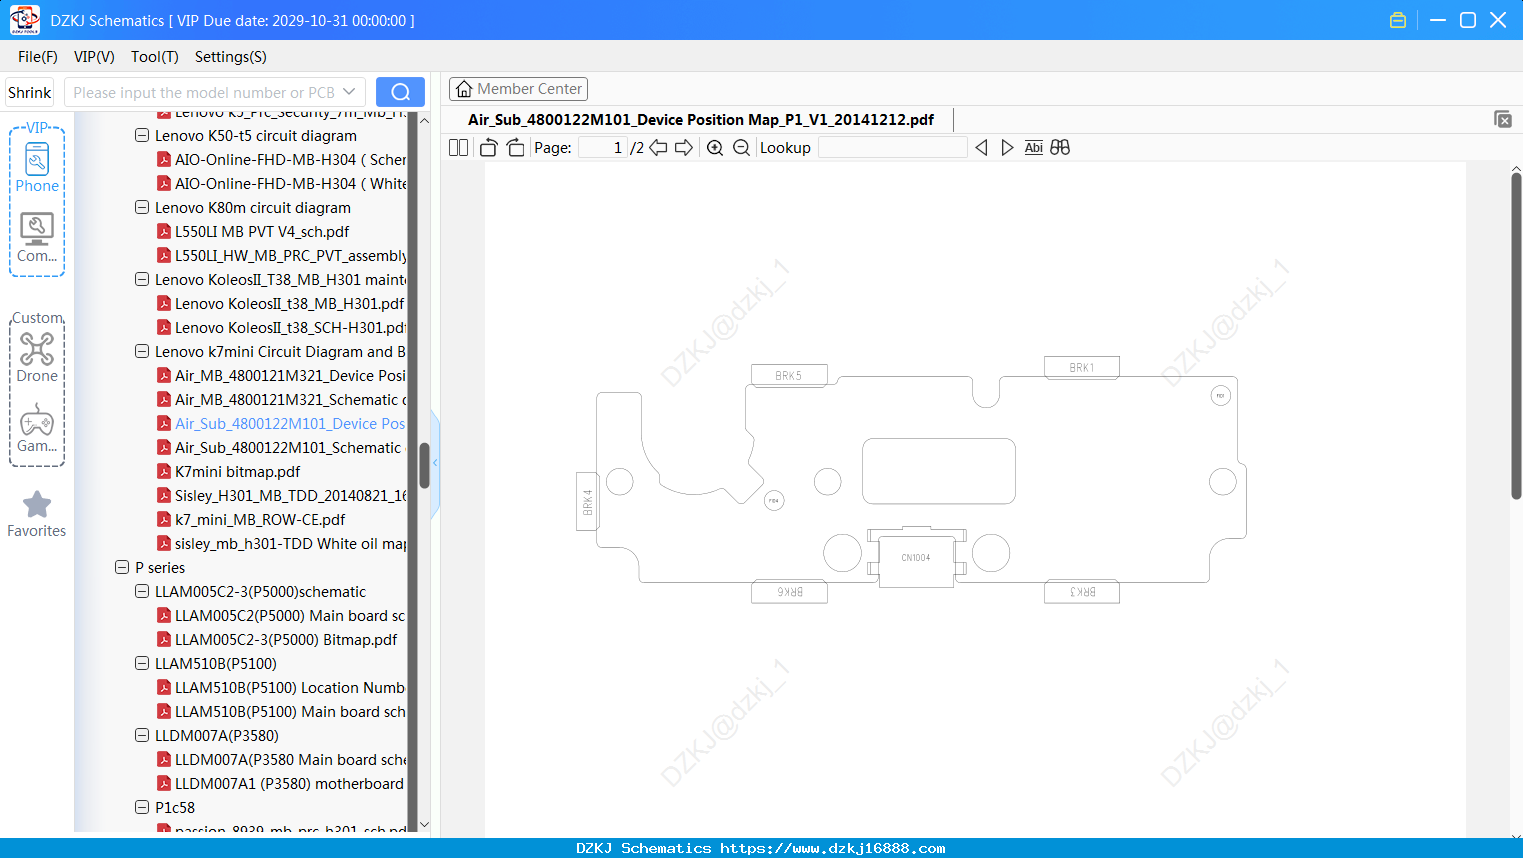Zoom in on the PDF
The width and height of the screenshot is (1523, 858).
point(715,147)
